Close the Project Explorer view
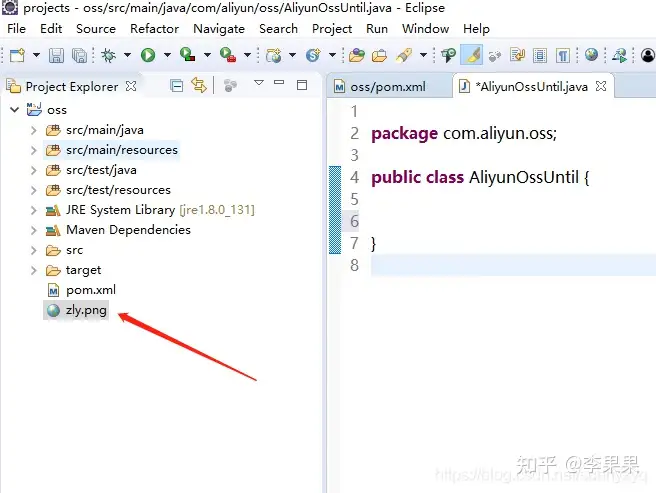The image size is (656, 493). coord(131,86)
